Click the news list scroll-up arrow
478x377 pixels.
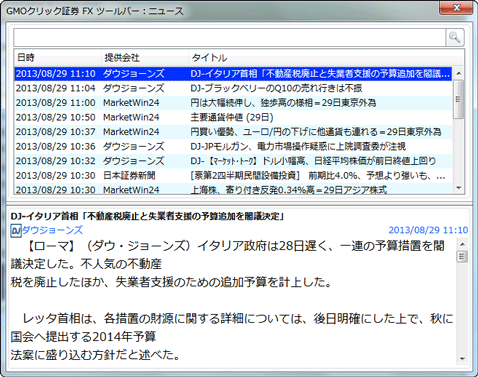tap(459, 73)
